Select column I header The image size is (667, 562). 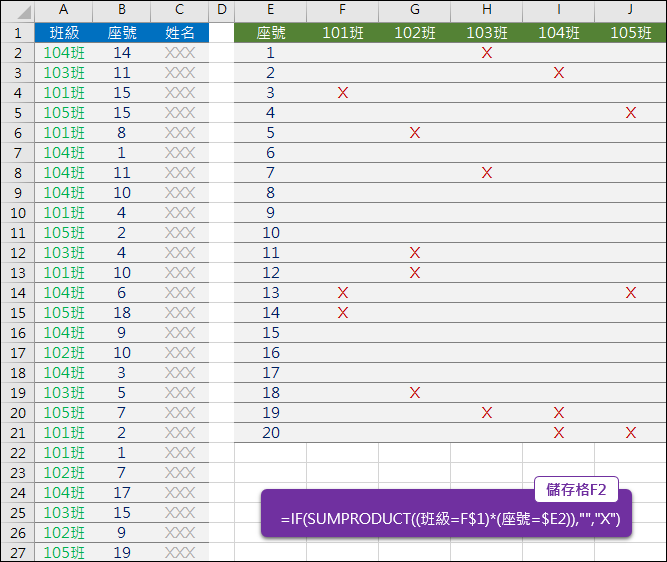pos(559,10)
